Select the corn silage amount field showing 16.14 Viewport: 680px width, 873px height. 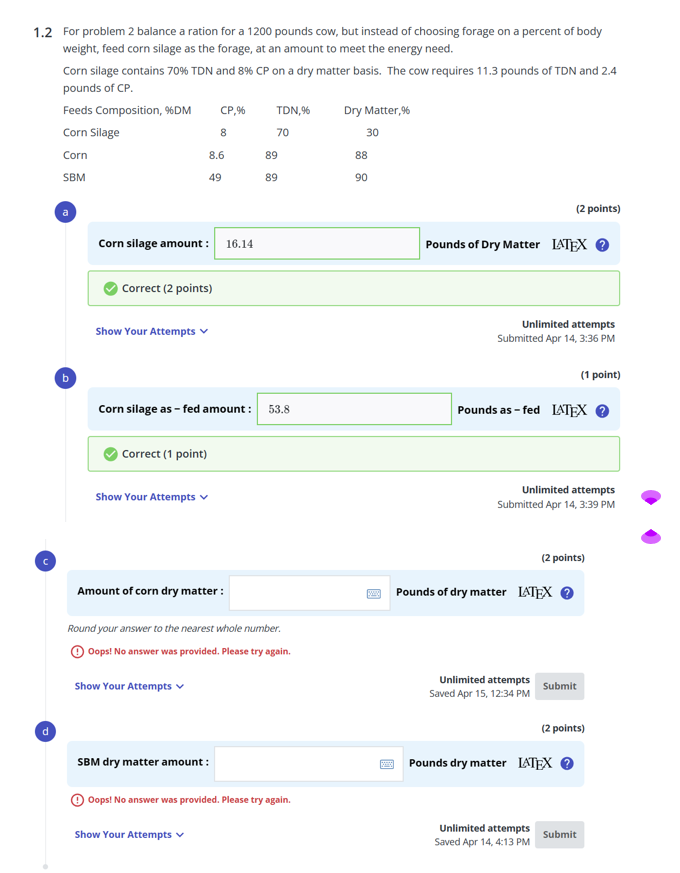316,242
